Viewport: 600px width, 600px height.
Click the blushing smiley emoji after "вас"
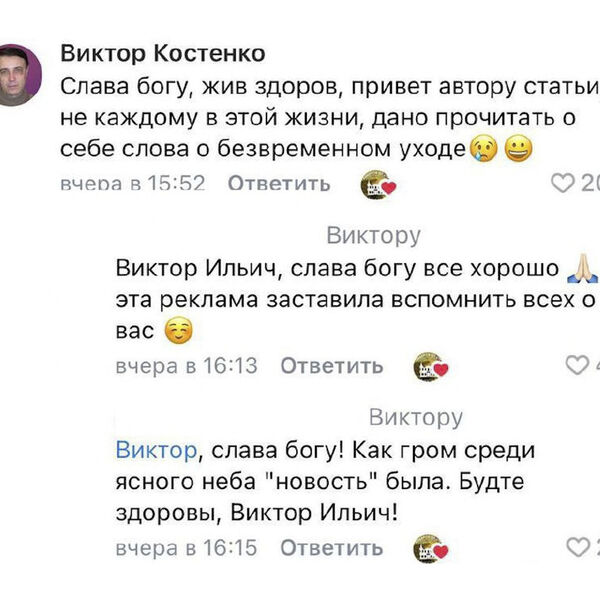[176, 331]
